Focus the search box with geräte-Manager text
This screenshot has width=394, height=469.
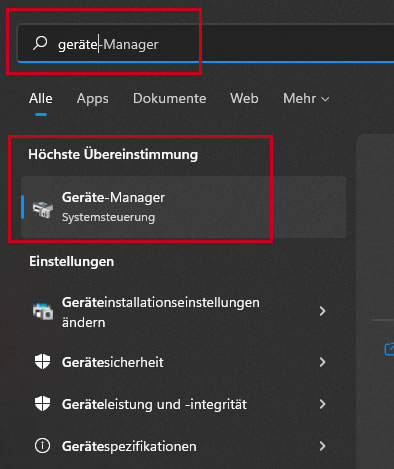click(x=205, y=43)
